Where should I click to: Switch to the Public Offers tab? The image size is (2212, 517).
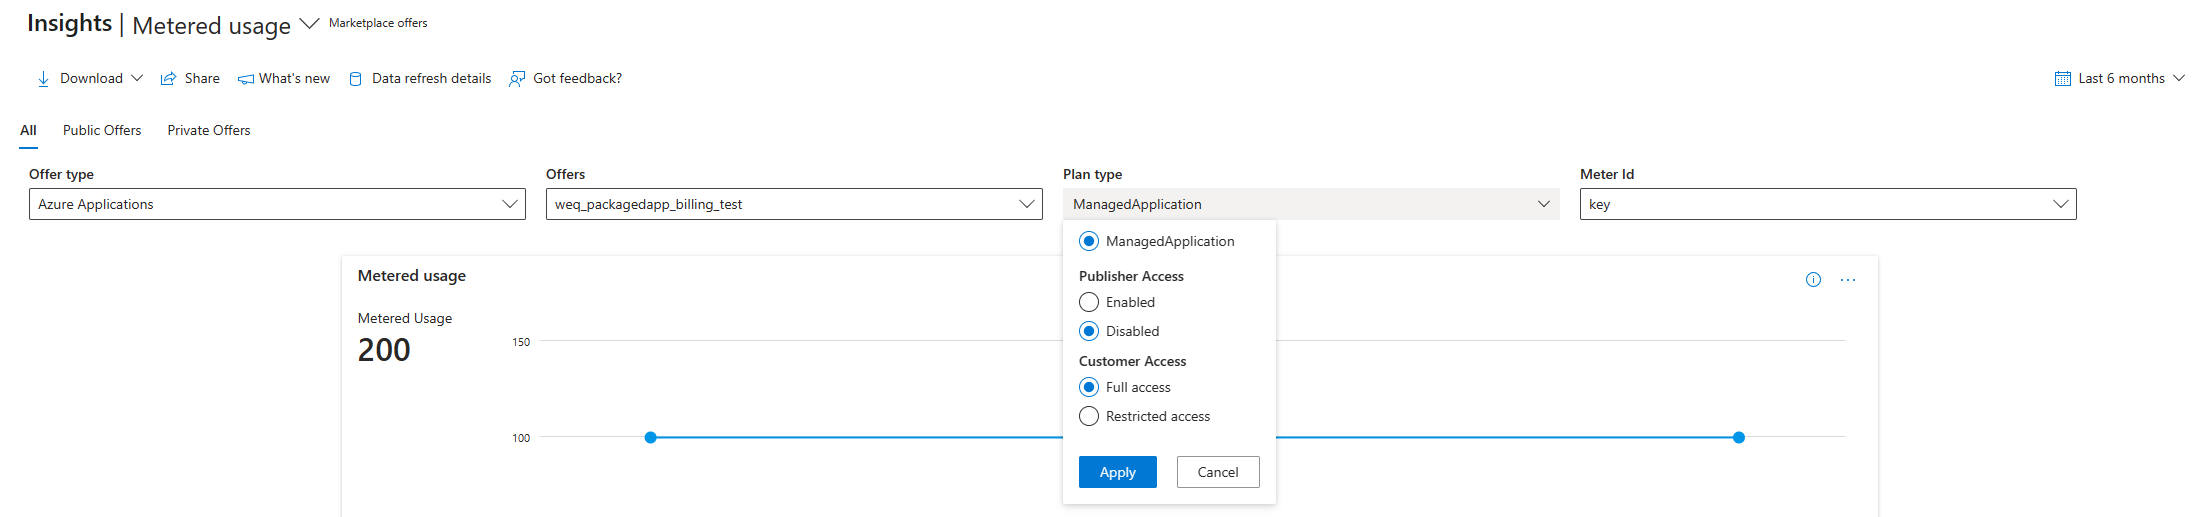coord(102,130)
